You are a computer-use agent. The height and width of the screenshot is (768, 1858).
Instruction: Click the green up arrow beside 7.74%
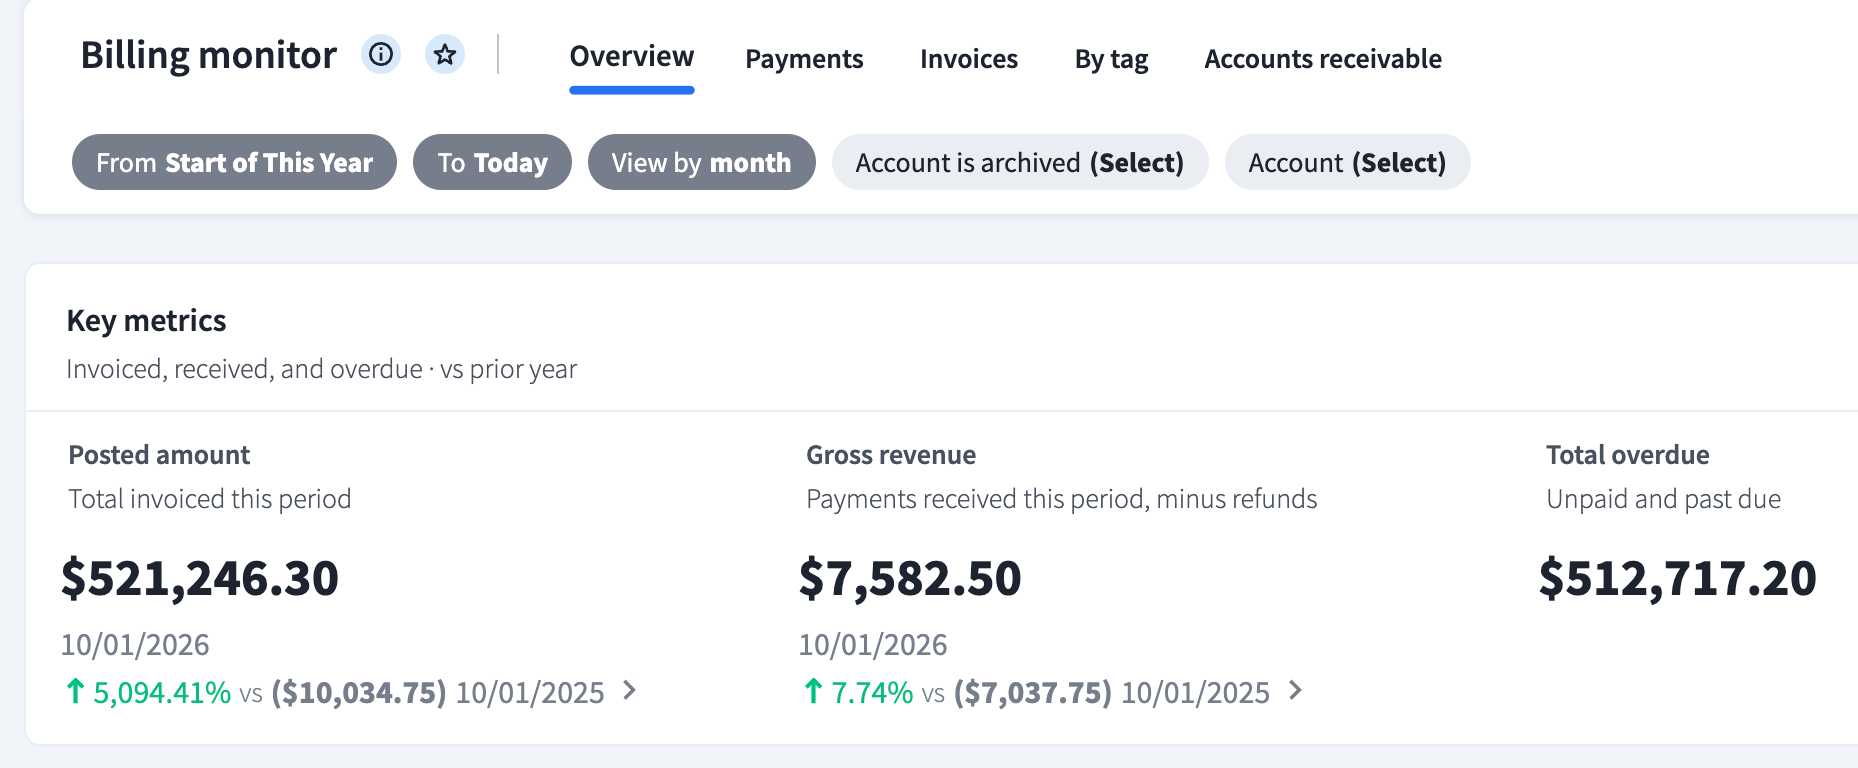tap(813, 691)
